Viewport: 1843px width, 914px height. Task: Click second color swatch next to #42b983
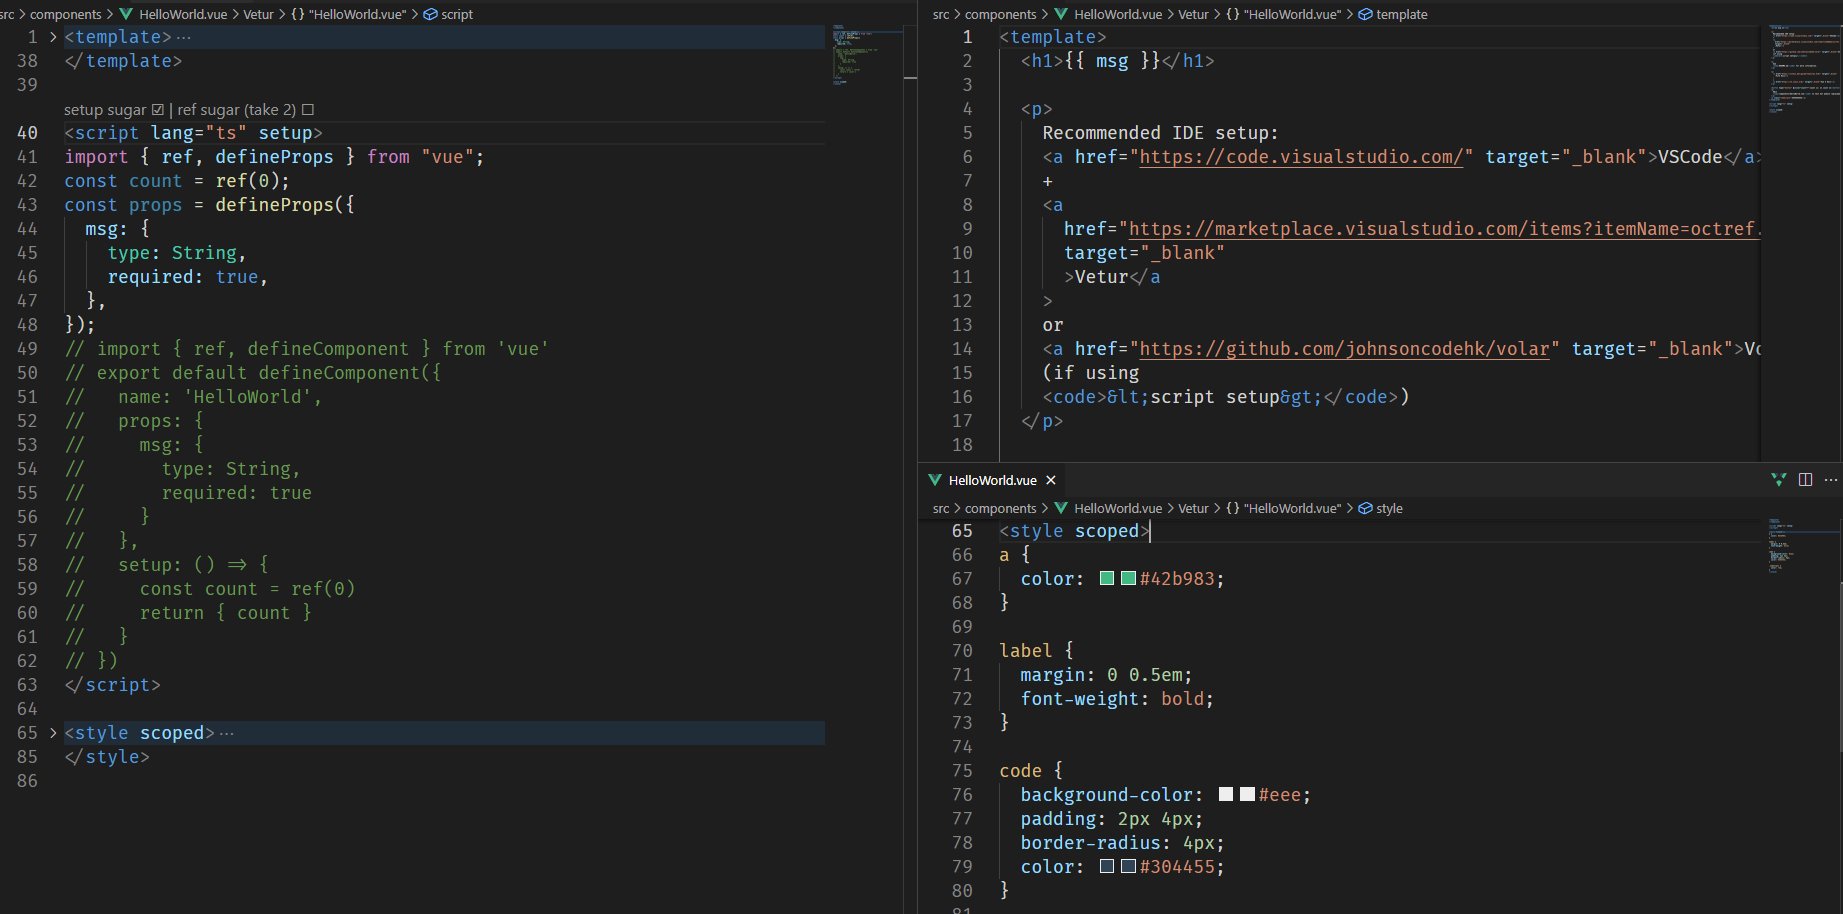(x=1129, y=578)
